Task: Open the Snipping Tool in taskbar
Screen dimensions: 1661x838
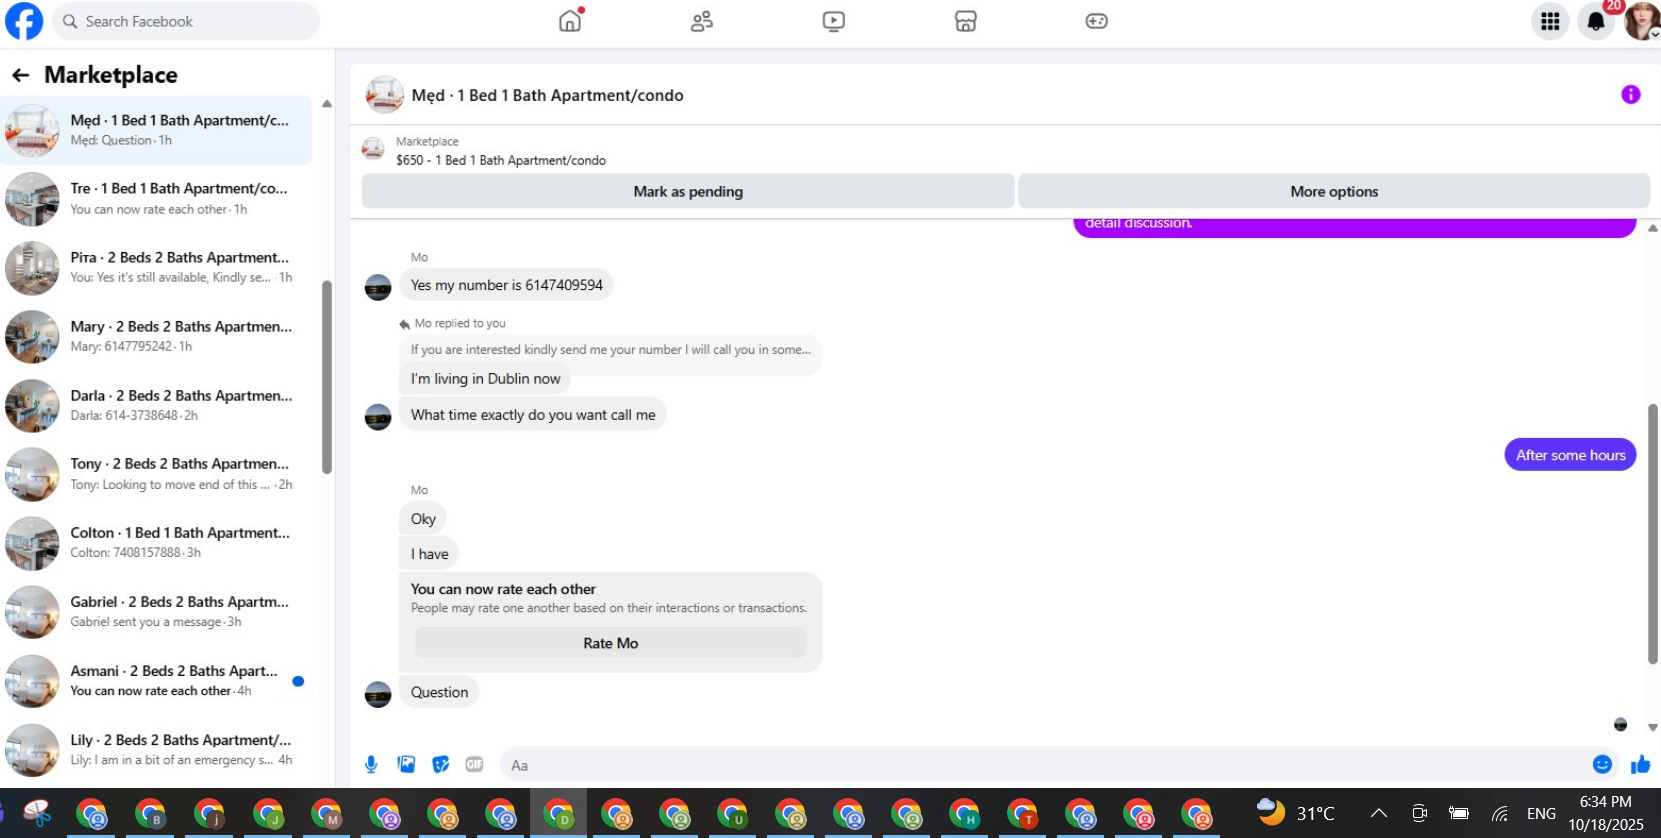Action: (x=37, y=814)
